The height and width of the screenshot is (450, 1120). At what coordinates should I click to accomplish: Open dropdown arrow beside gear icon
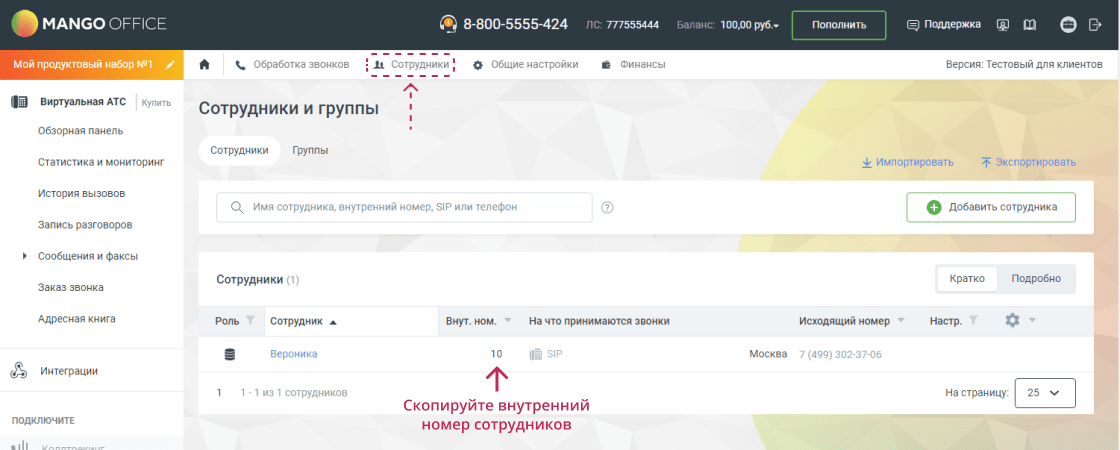(1032, 321)
